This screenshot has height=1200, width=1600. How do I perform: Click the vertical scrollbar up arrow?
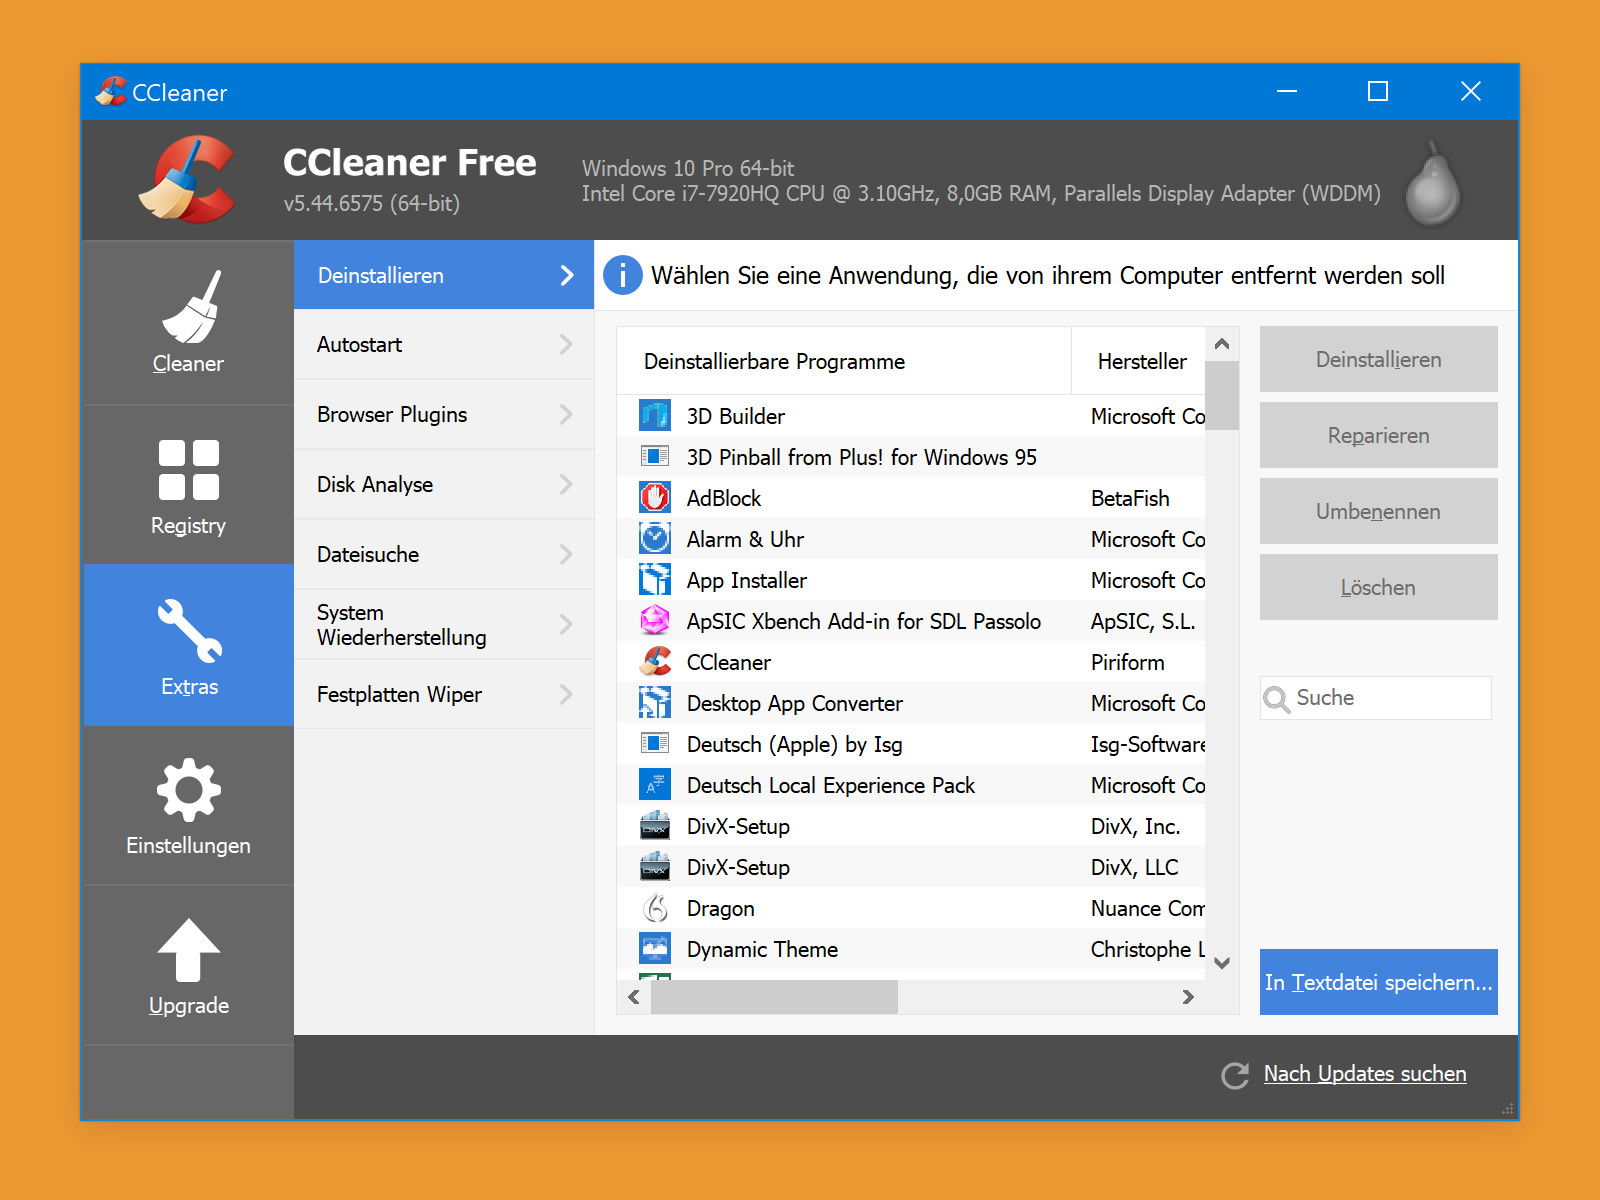(1222, 344)
